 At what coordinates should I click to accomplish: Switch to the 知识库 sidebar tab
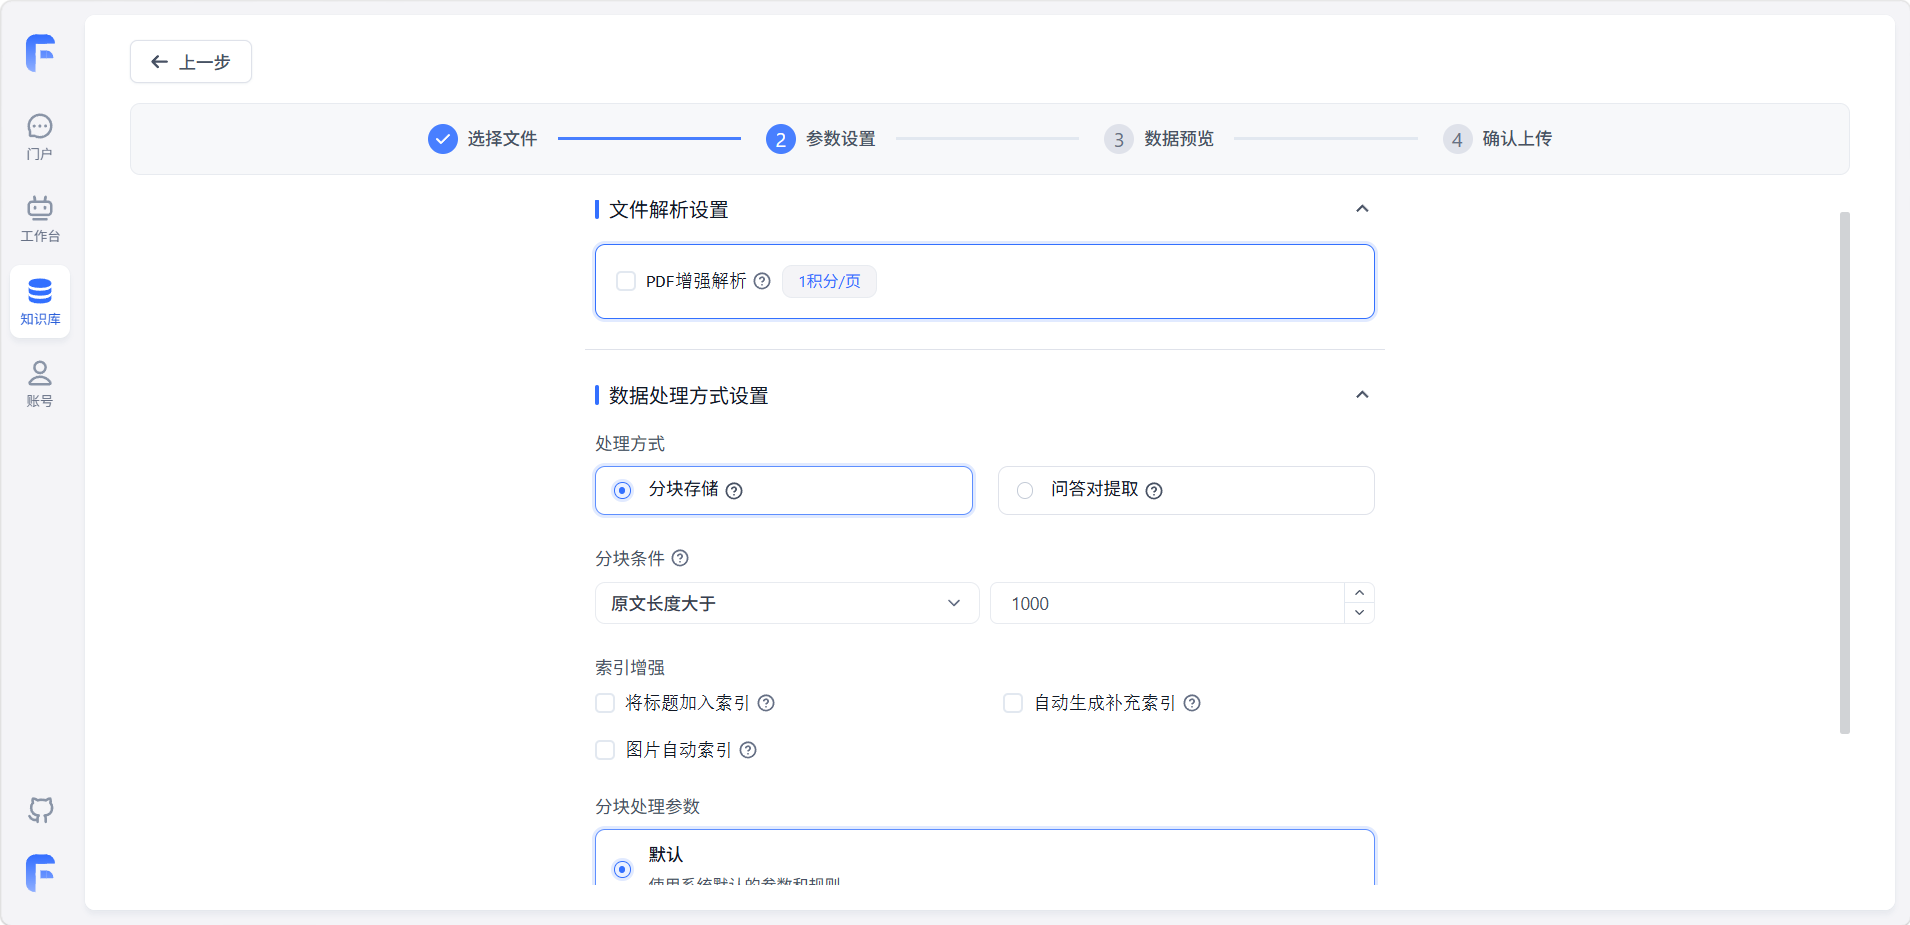pyautogui.click(x=40, y=301)
